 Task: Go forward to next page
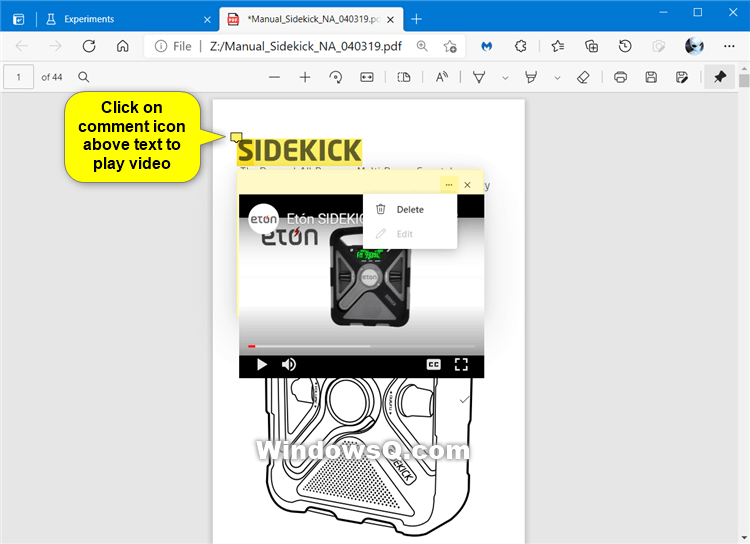pos(55,46)
